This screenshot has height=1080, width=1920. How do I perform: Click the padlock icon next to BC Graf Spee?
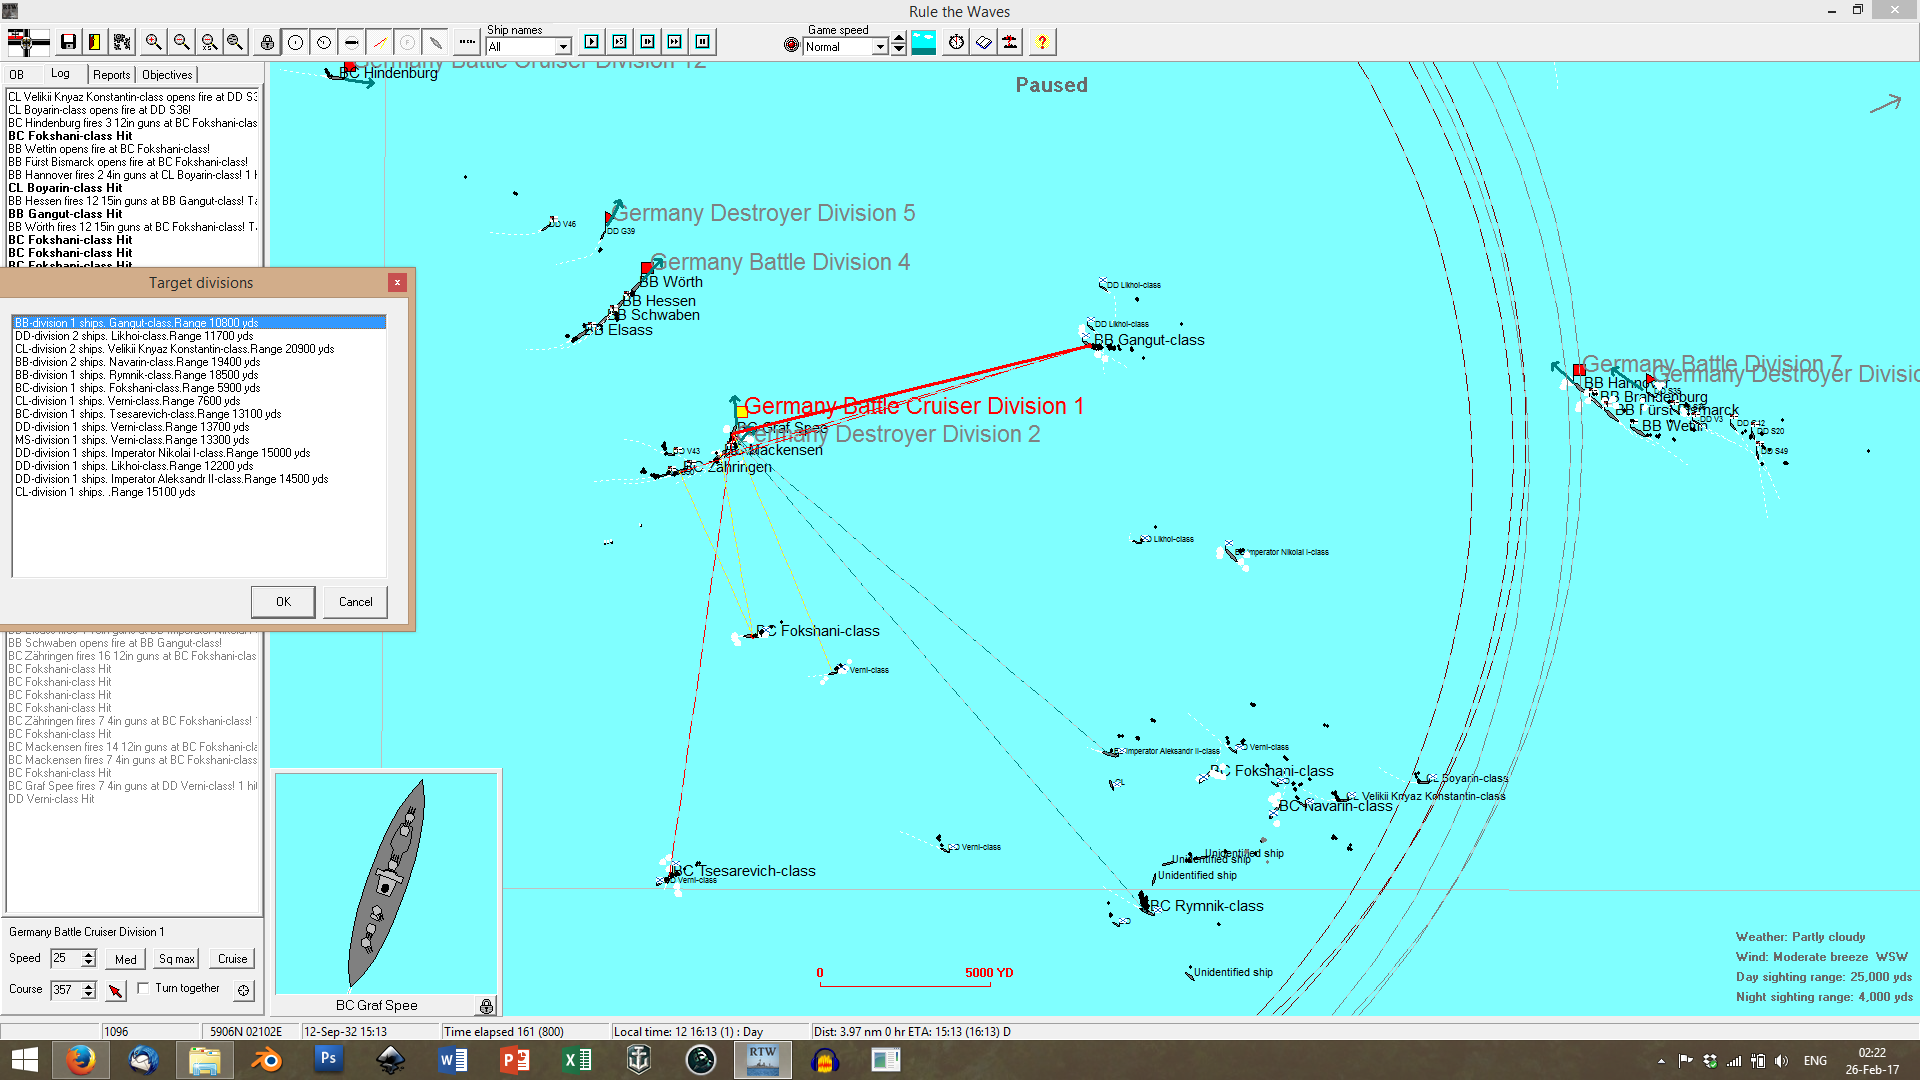coord(486,1006)
